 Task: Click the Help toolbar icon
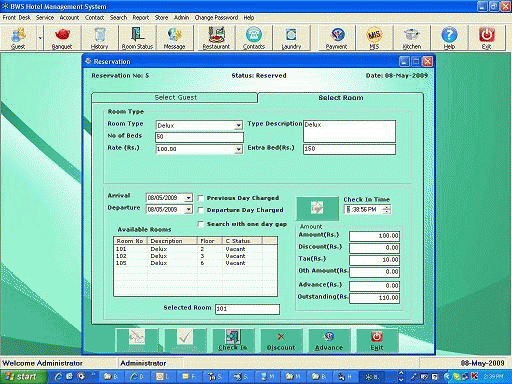click(449, 38)
